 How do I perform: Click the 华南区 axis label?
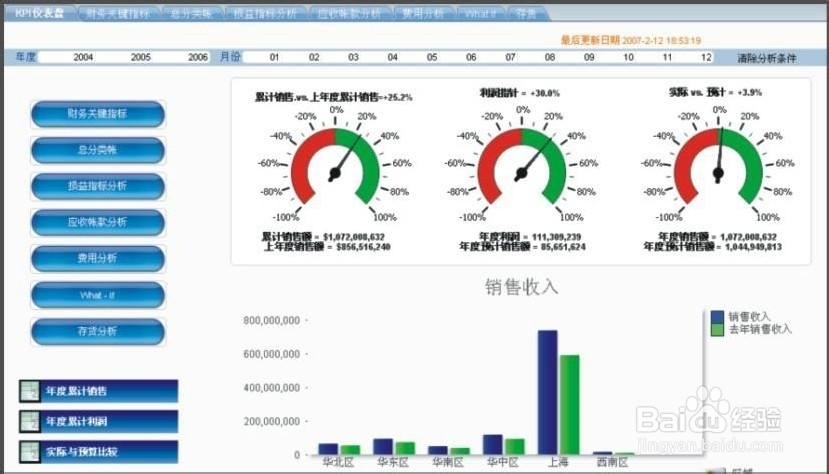(448, 462)
